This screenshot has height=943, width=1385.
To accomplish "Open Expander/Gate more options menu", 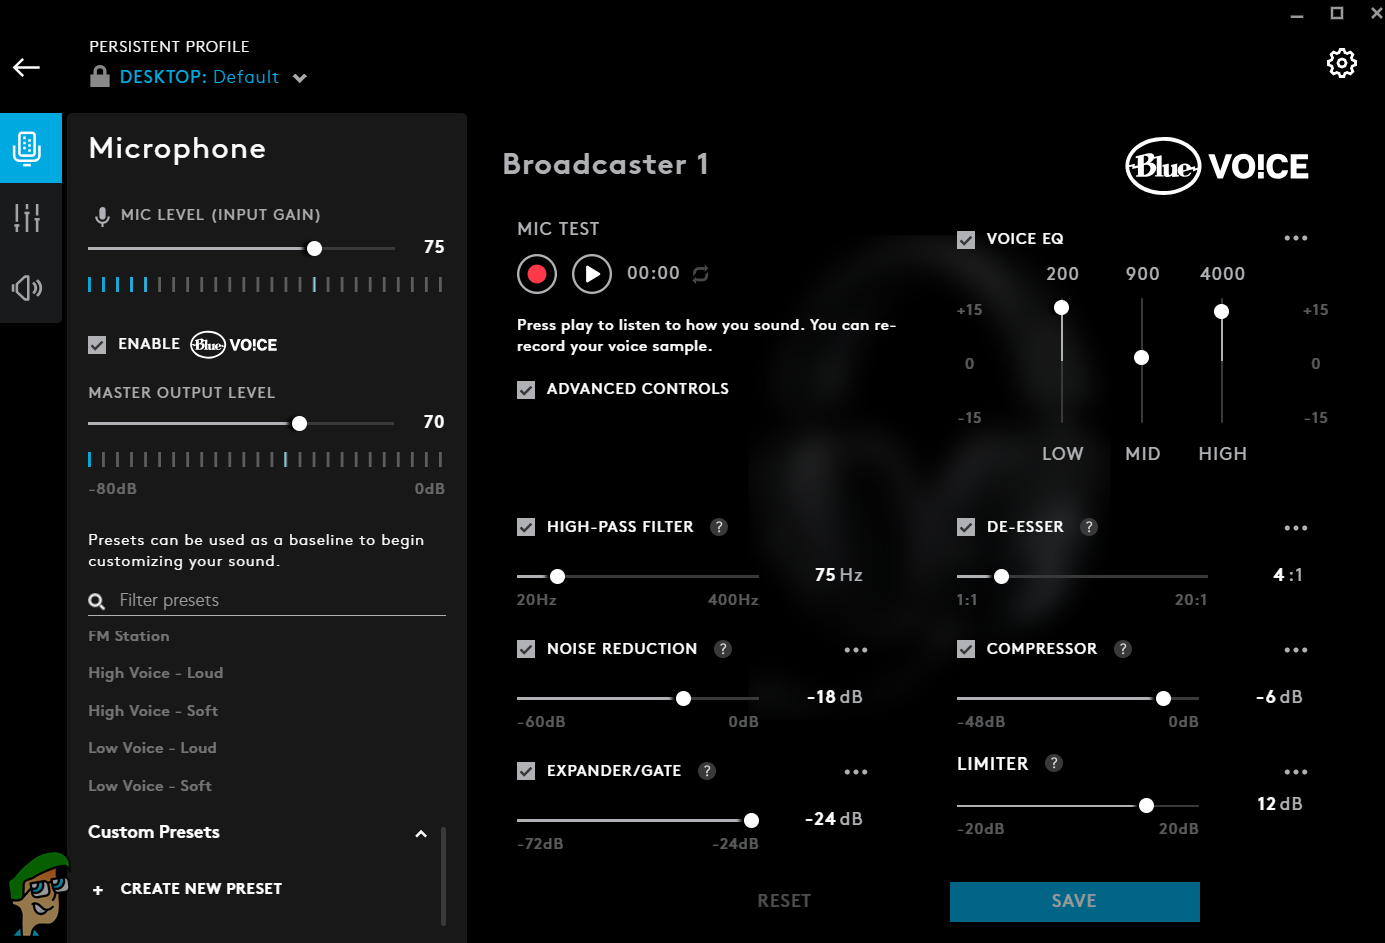I will click(856, 772).
